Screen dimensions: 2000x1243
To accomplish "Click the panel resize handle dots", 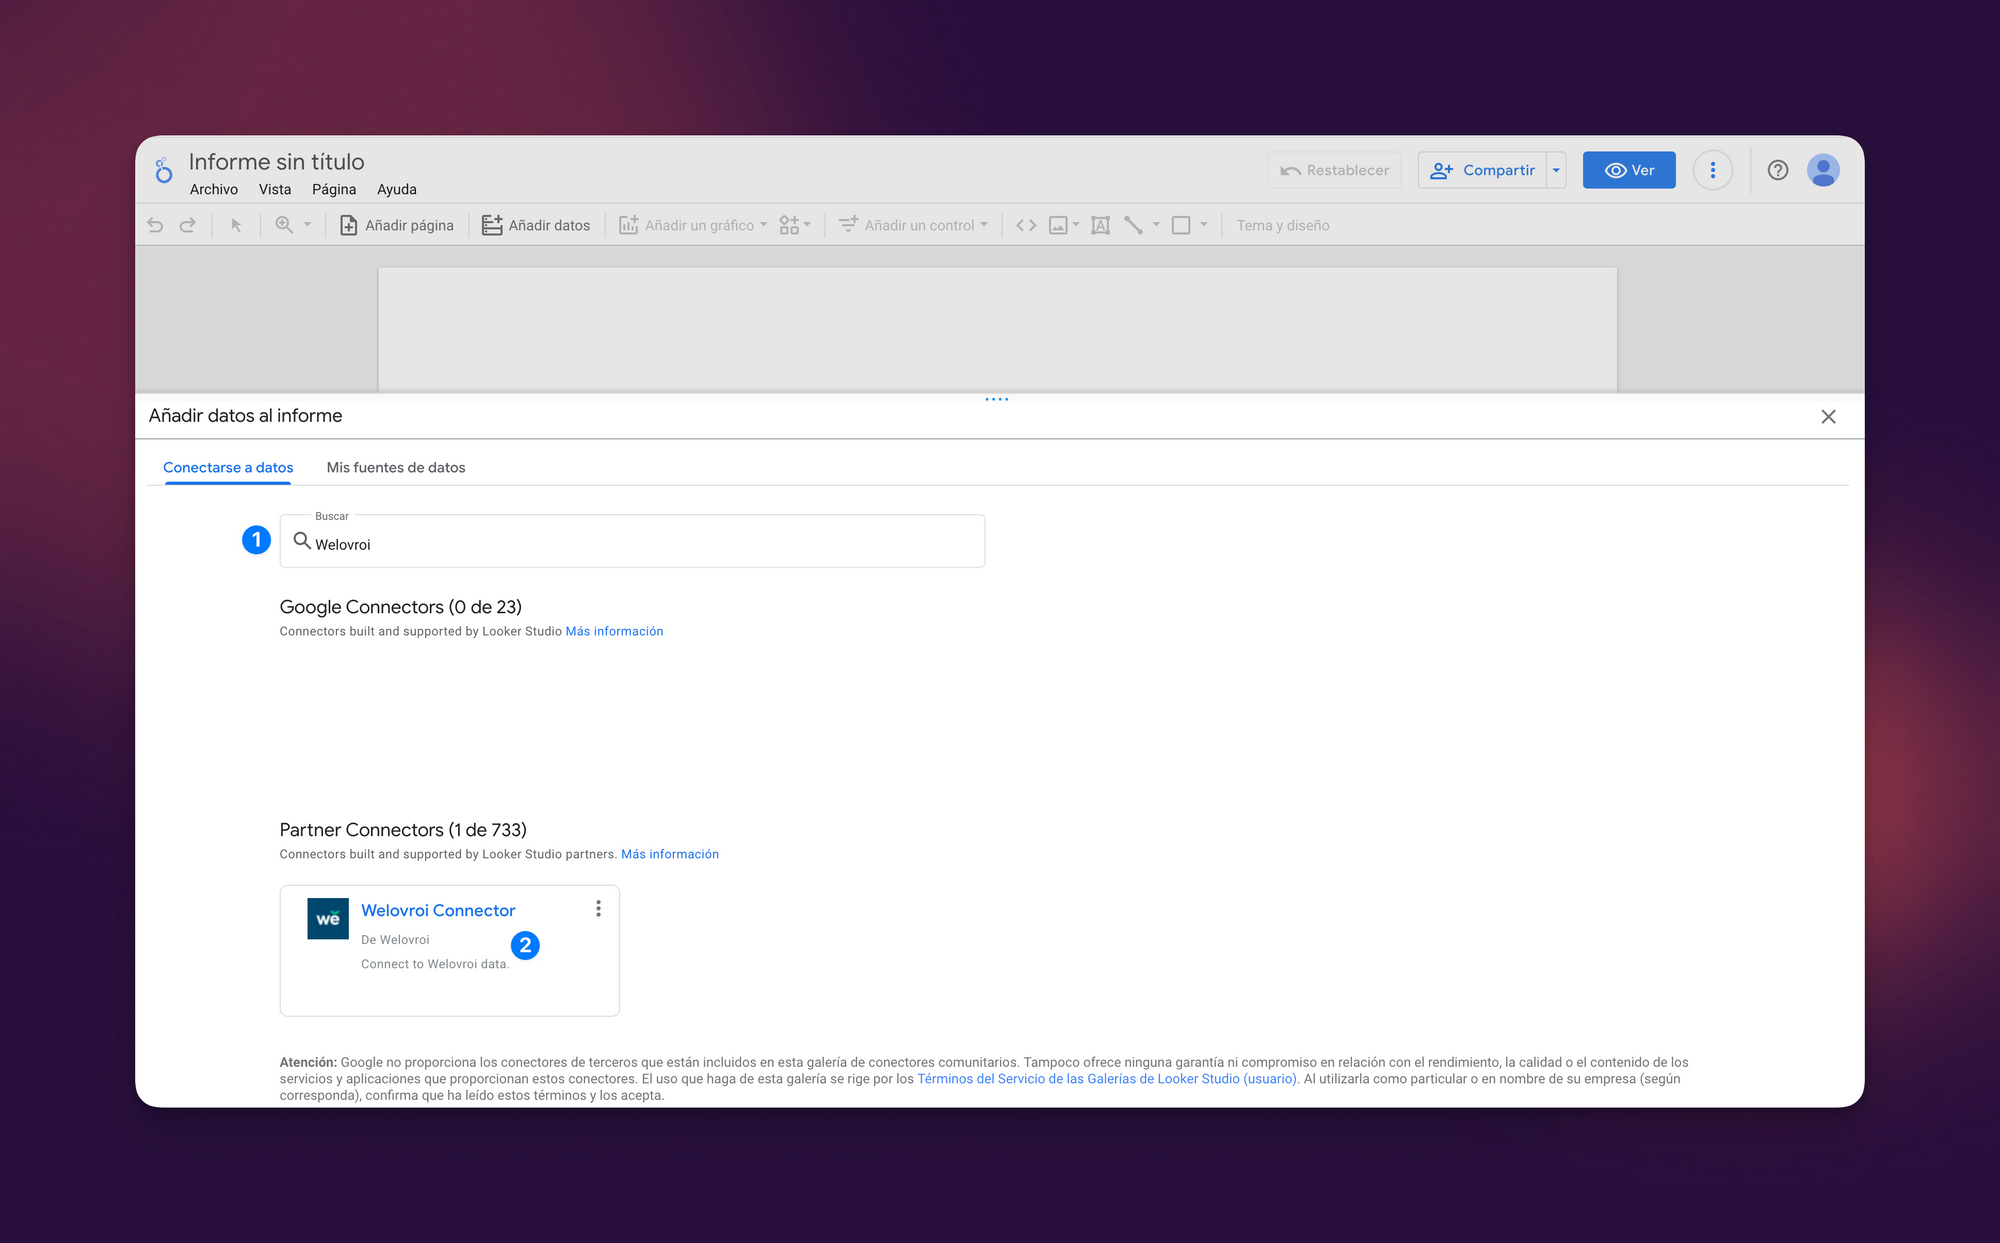I will [997, 399].
